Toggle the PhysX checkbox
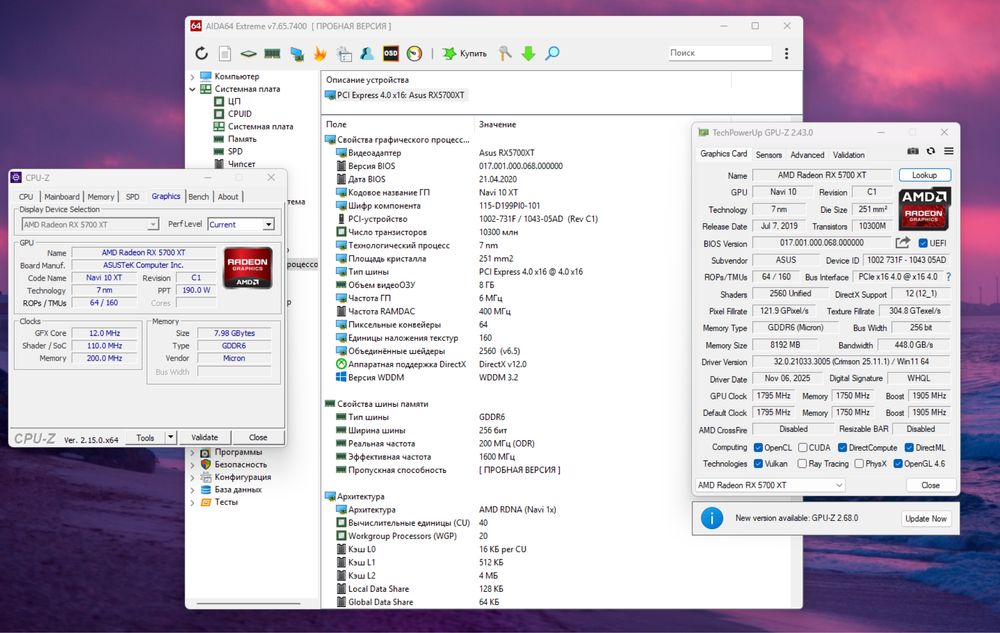The image size is (1000, 633). point(859,463)
